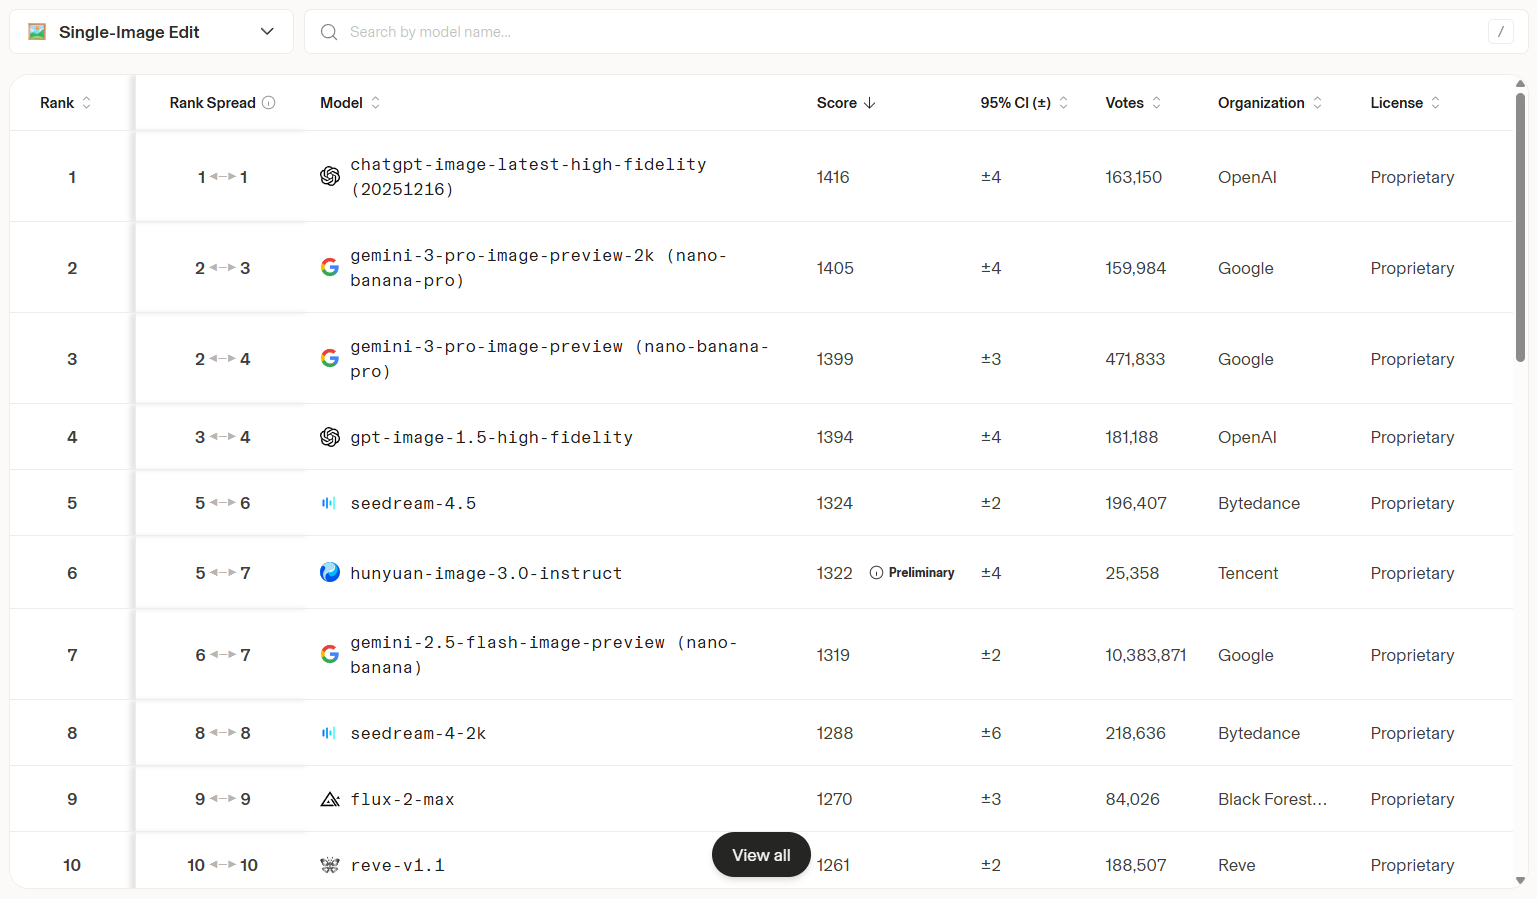Click the Black Forest icon beside flux-2-max
Viewport: 1537px width, 899px height.
click(x=330, y=799)
